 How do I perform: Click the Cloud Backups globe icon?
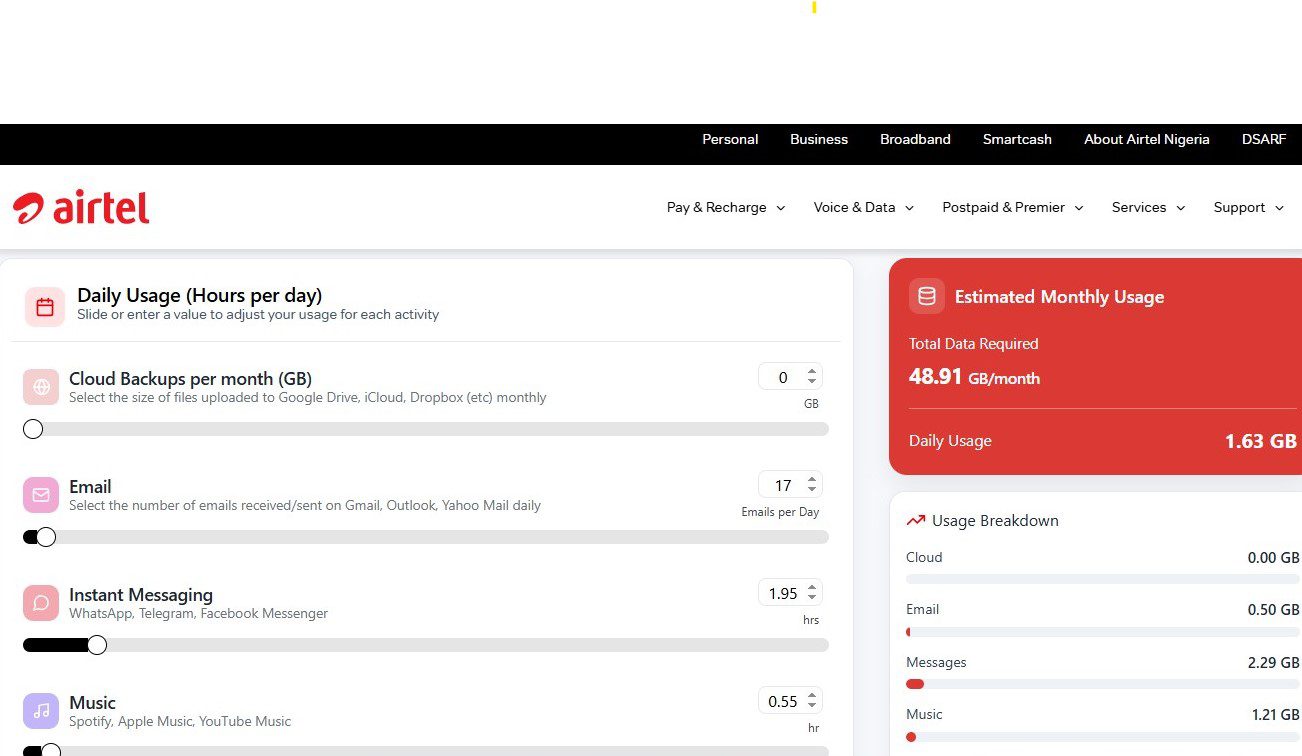tap(41, 387)
